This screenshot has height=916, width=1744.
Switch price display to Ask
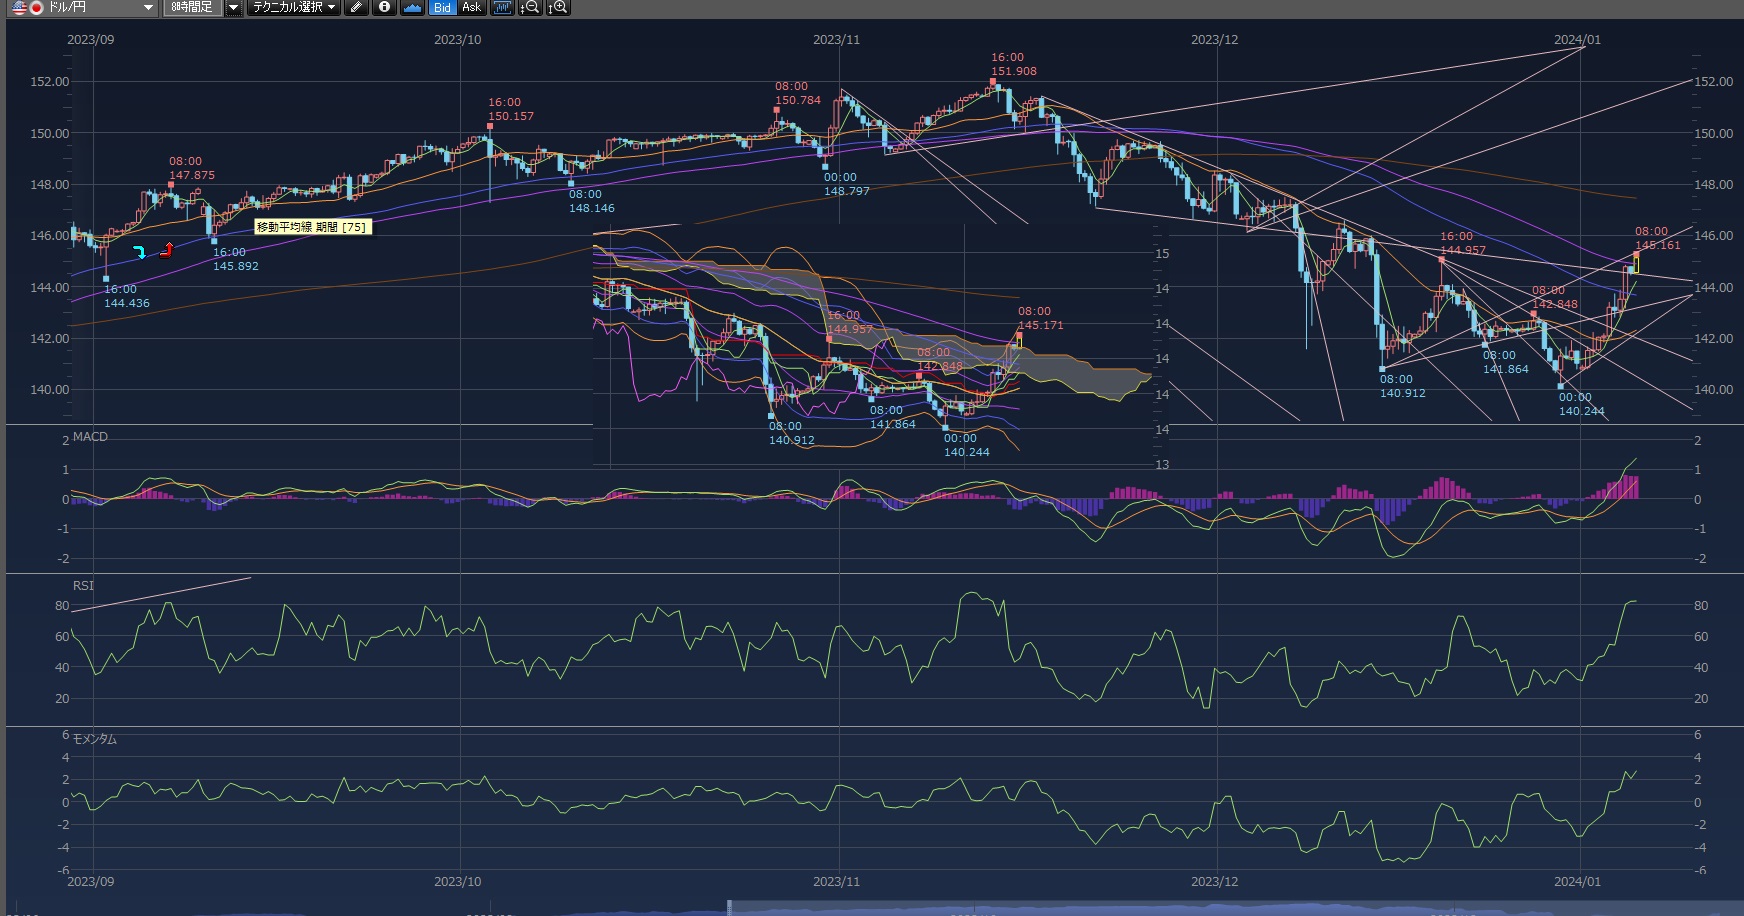coord(471,8)
